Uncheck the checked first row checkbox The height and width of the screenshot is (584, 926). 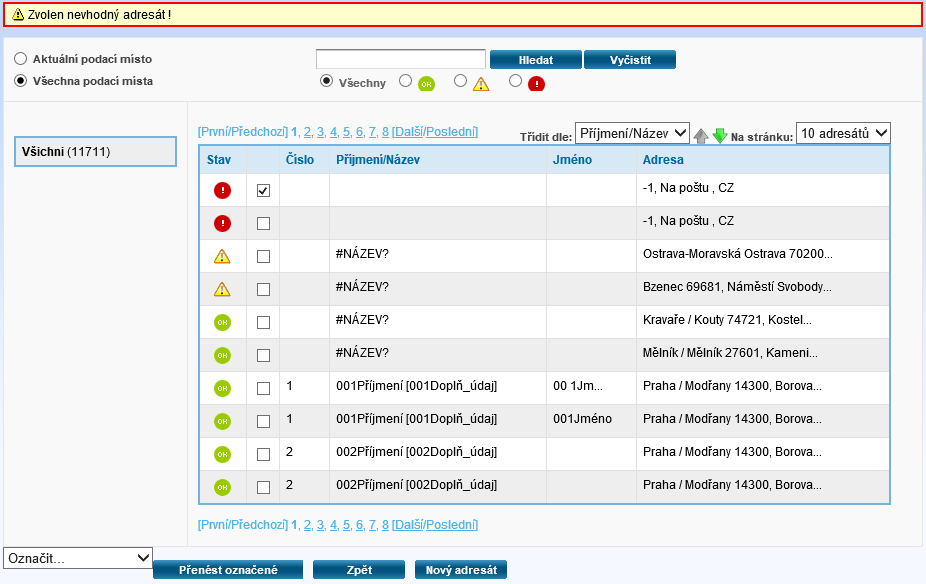pyautogui.click(x=263, y=190)
